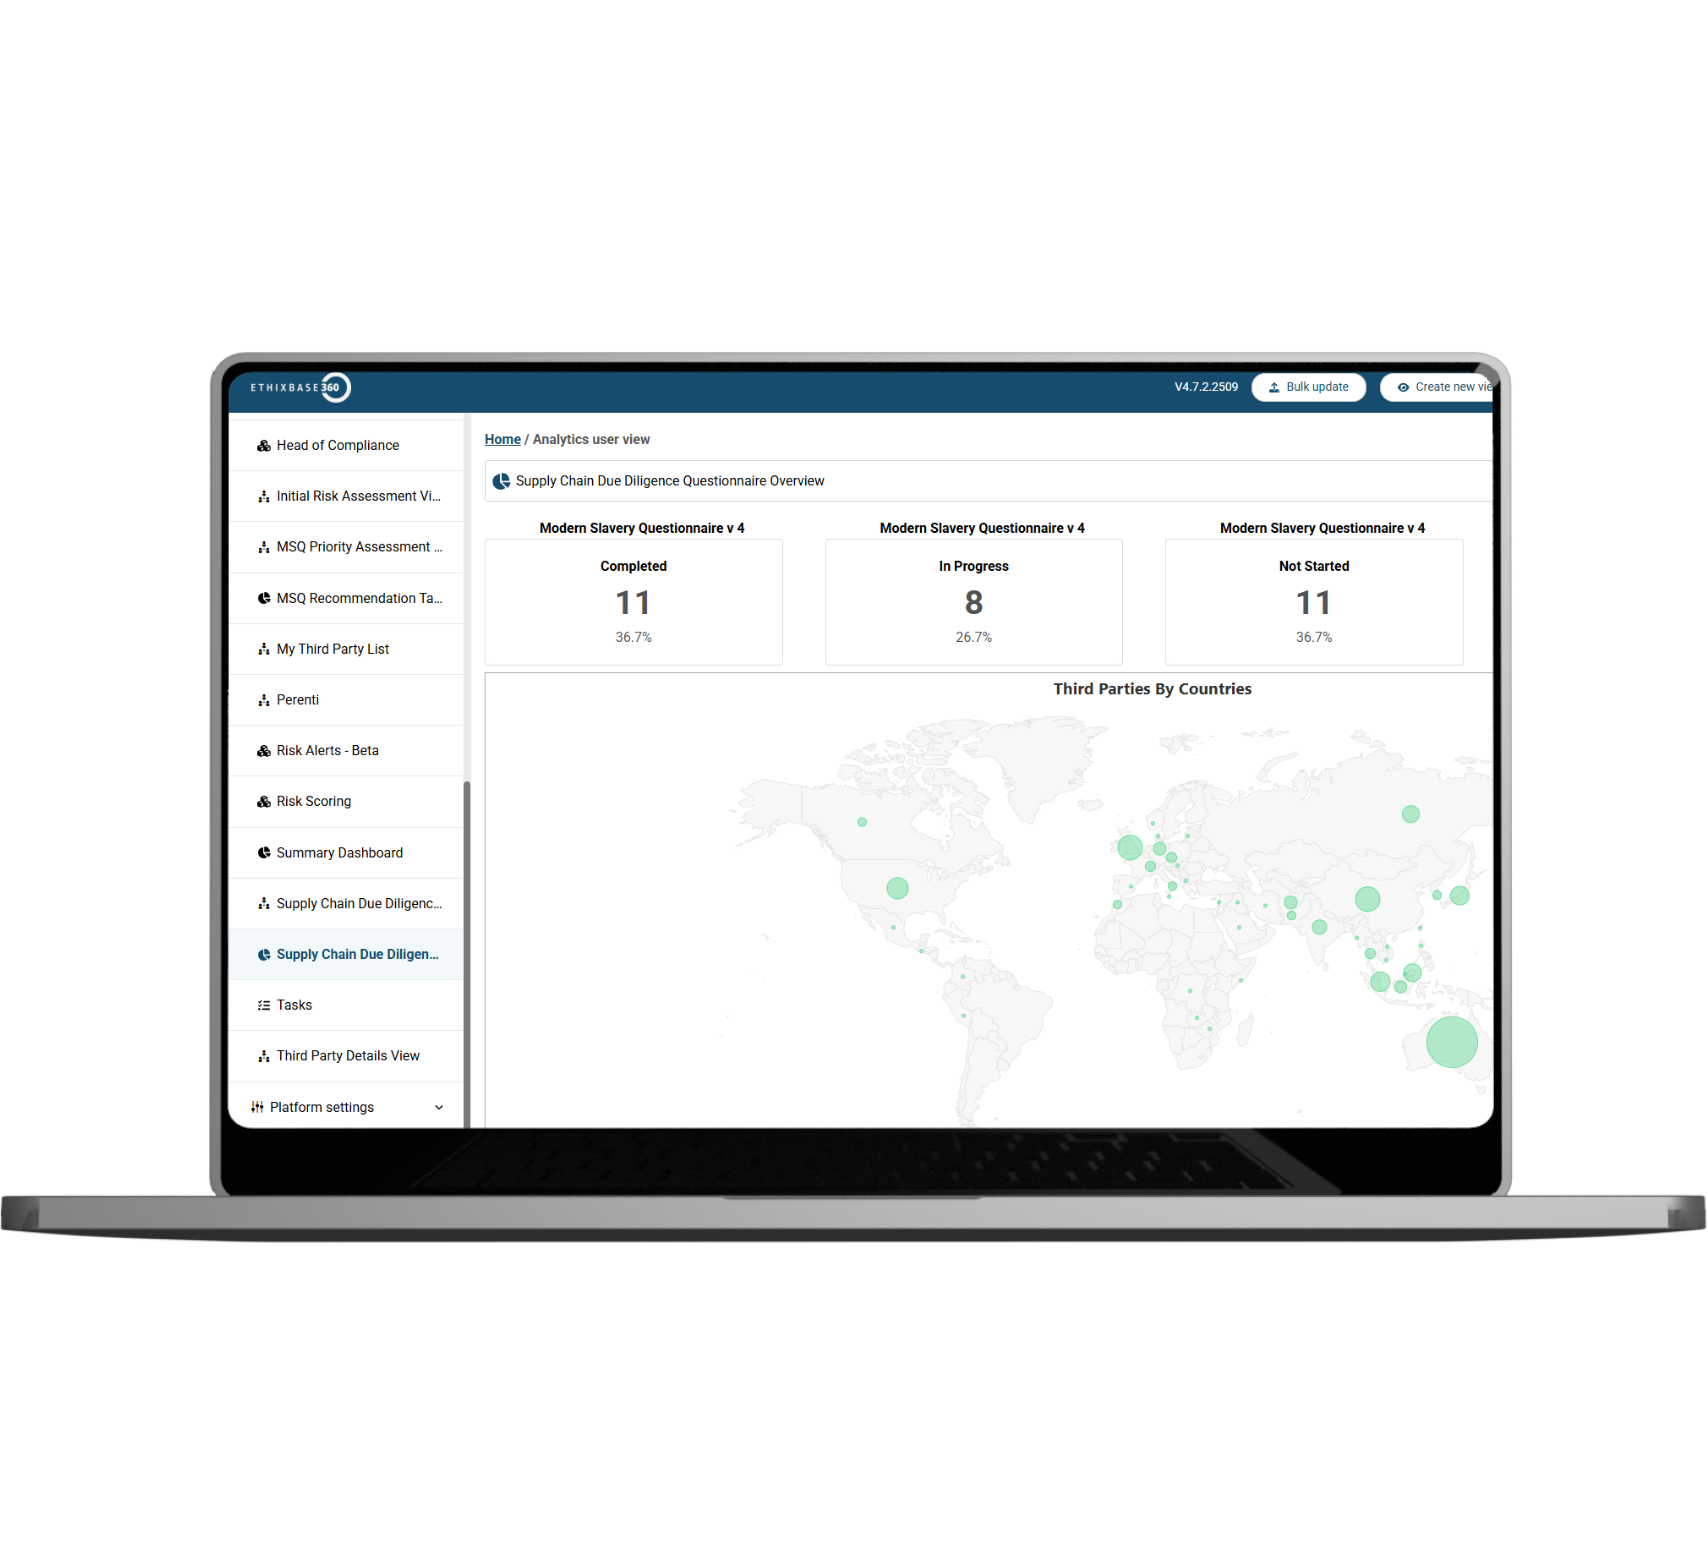The image size is (1708, 1563).
Task: Collapse Platform settings using its chevron
Action: (x=438, y=1107)
